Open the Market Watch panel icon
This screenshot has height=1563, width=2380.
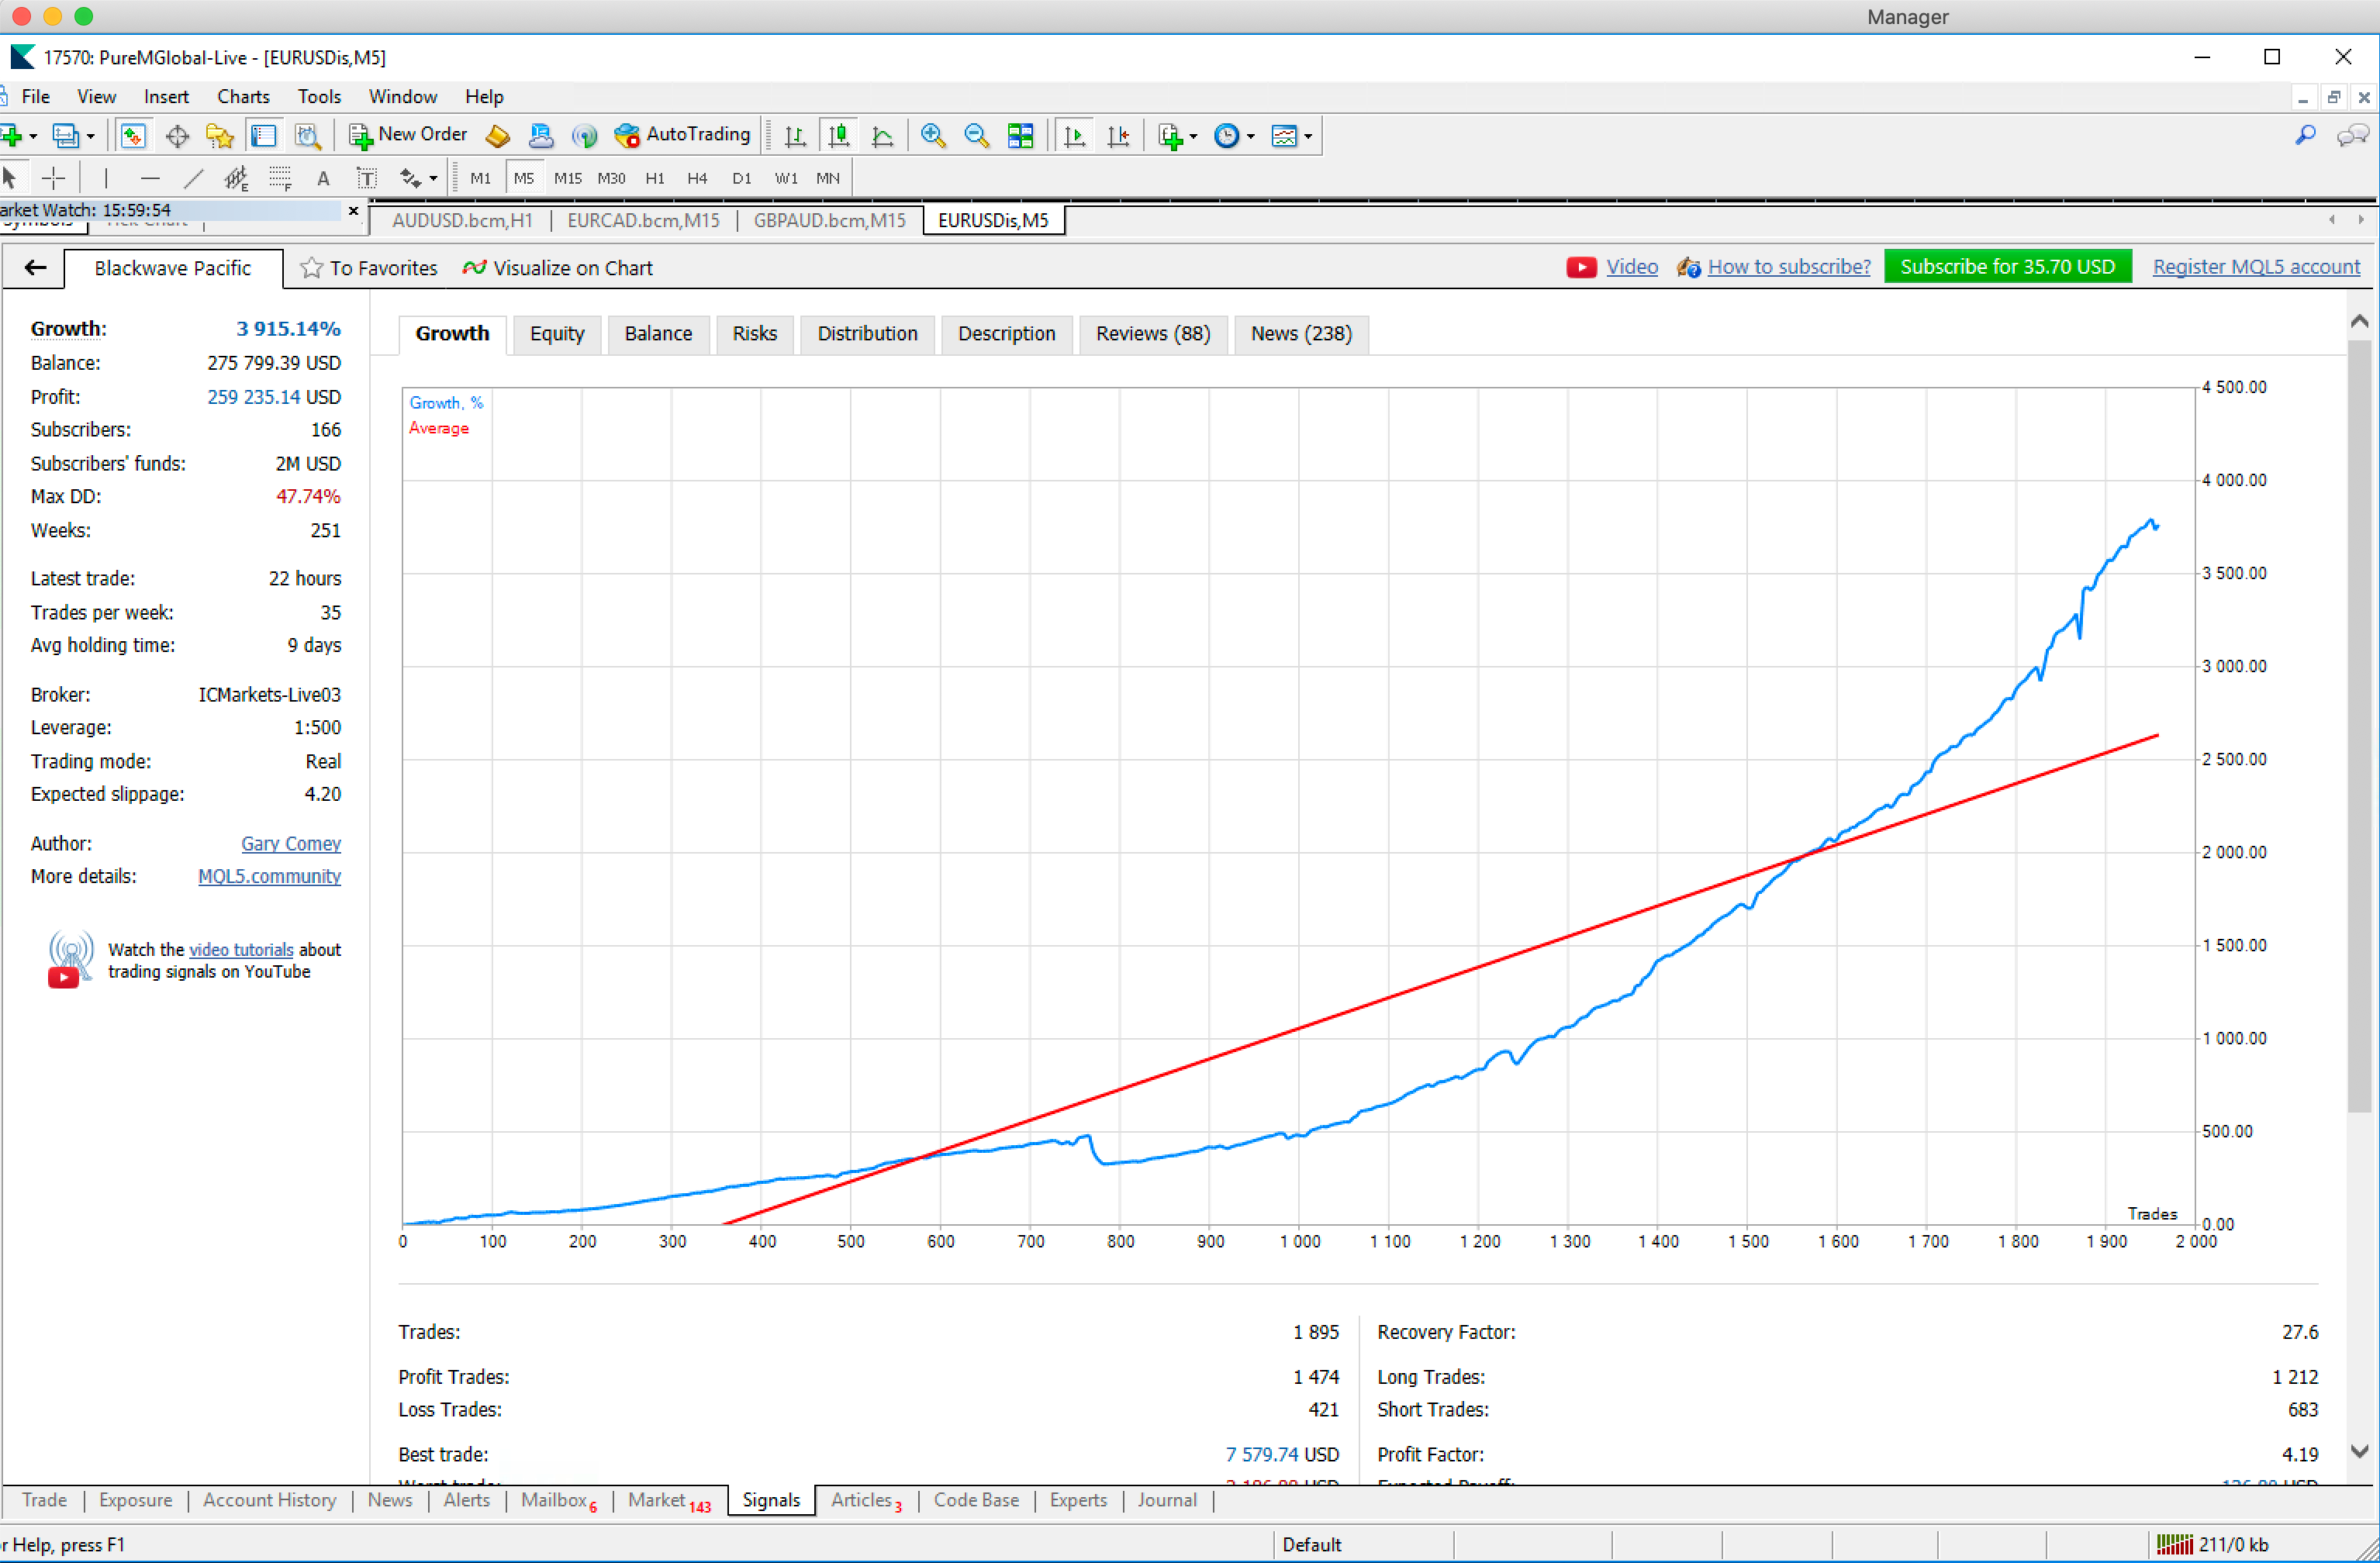tap(132, 136)
